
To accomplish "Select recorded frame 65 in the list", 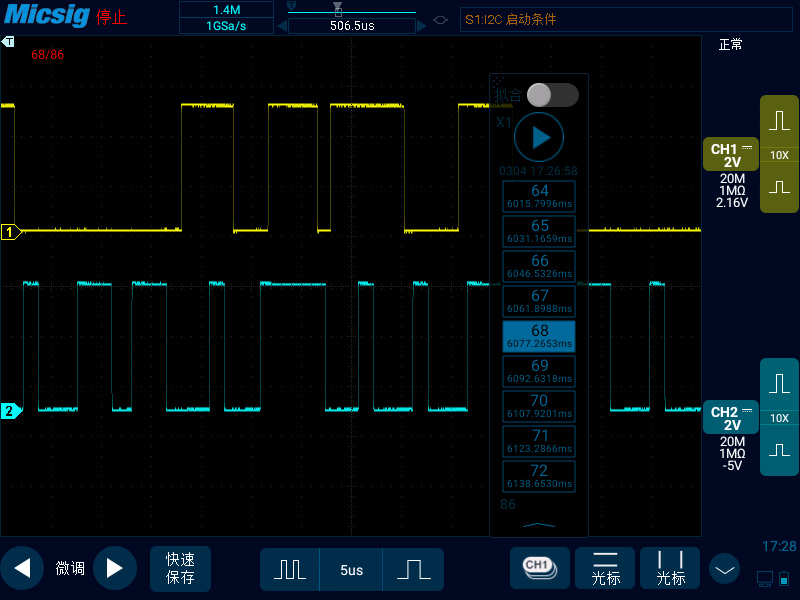I will tap(539, 231).
